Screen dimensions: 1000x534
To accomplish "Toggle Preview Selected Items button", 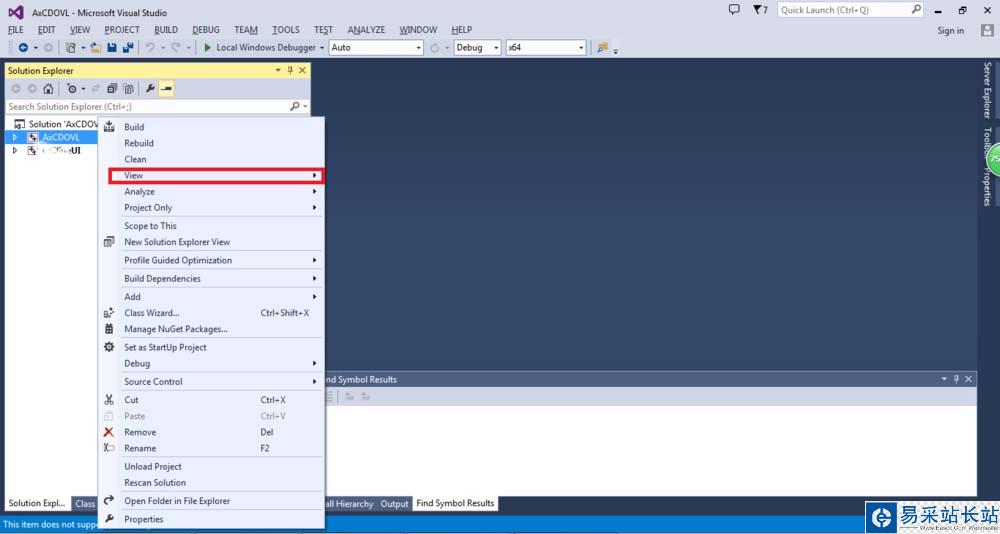I will click(x=166, y=89).
